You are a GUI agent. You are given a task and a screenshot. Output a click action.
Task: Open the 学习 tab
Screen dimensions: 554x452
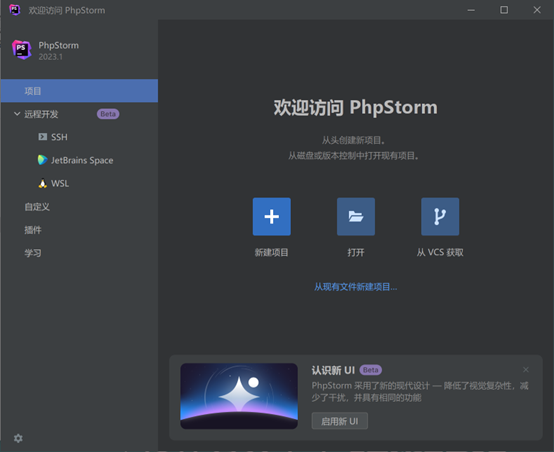click(x=79, y=253)
